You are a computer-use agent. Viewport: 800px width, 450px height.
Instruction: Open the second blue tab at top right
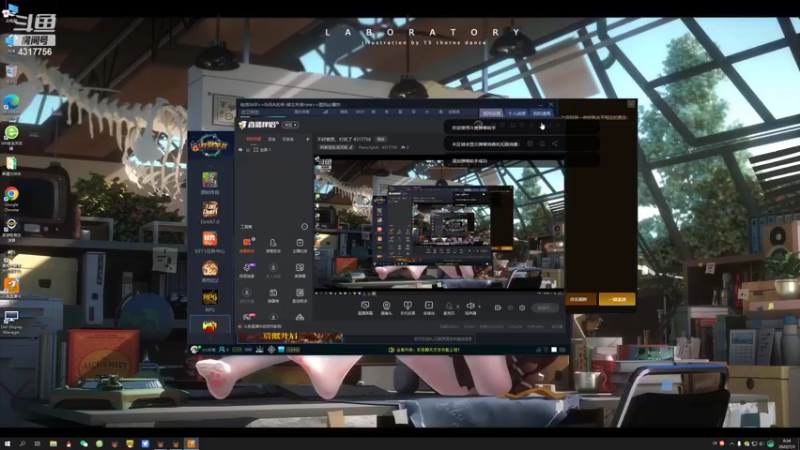(516, 113)
